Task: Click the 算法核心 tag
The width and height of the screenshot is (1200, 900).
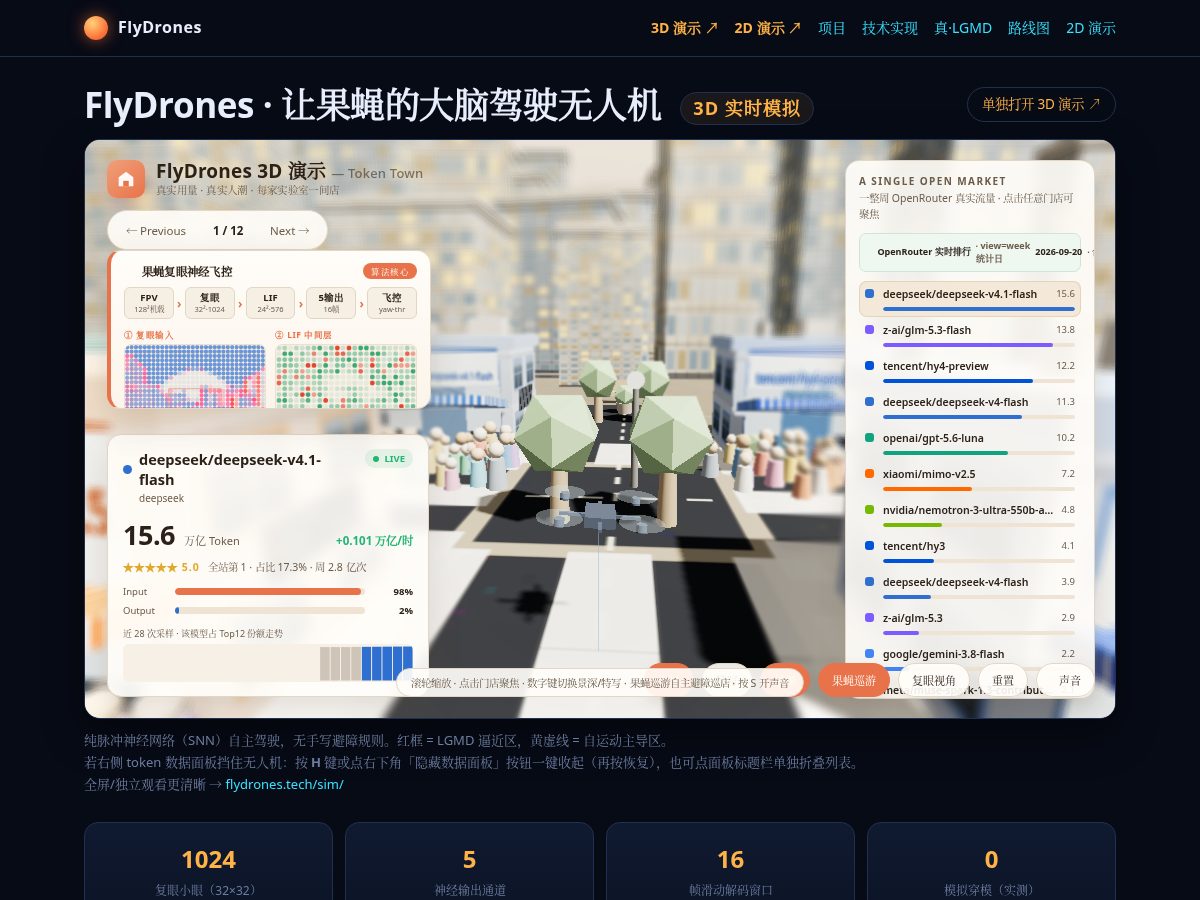Action: click(390, 271)
